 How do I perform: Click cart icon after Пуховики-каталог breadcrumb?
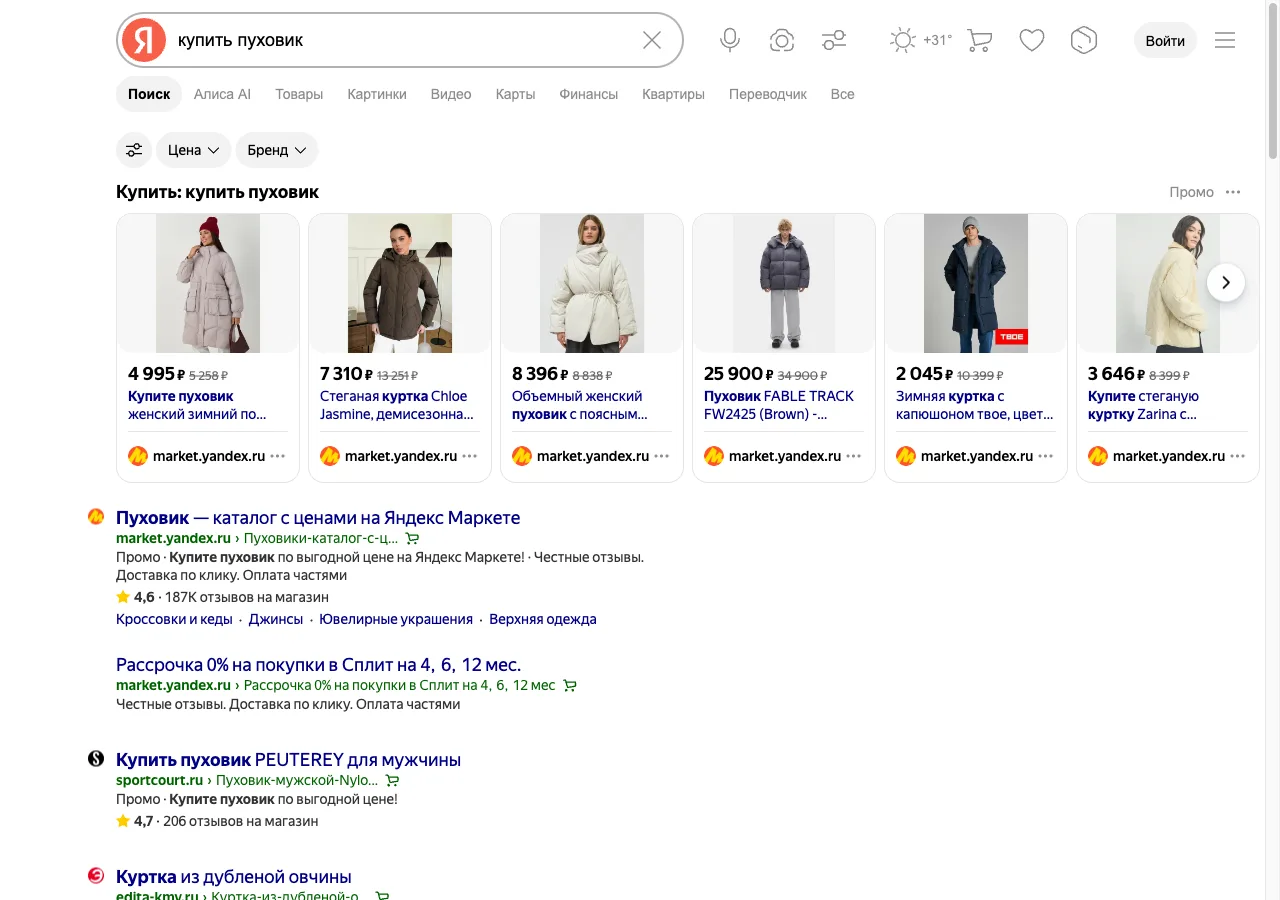412,538
